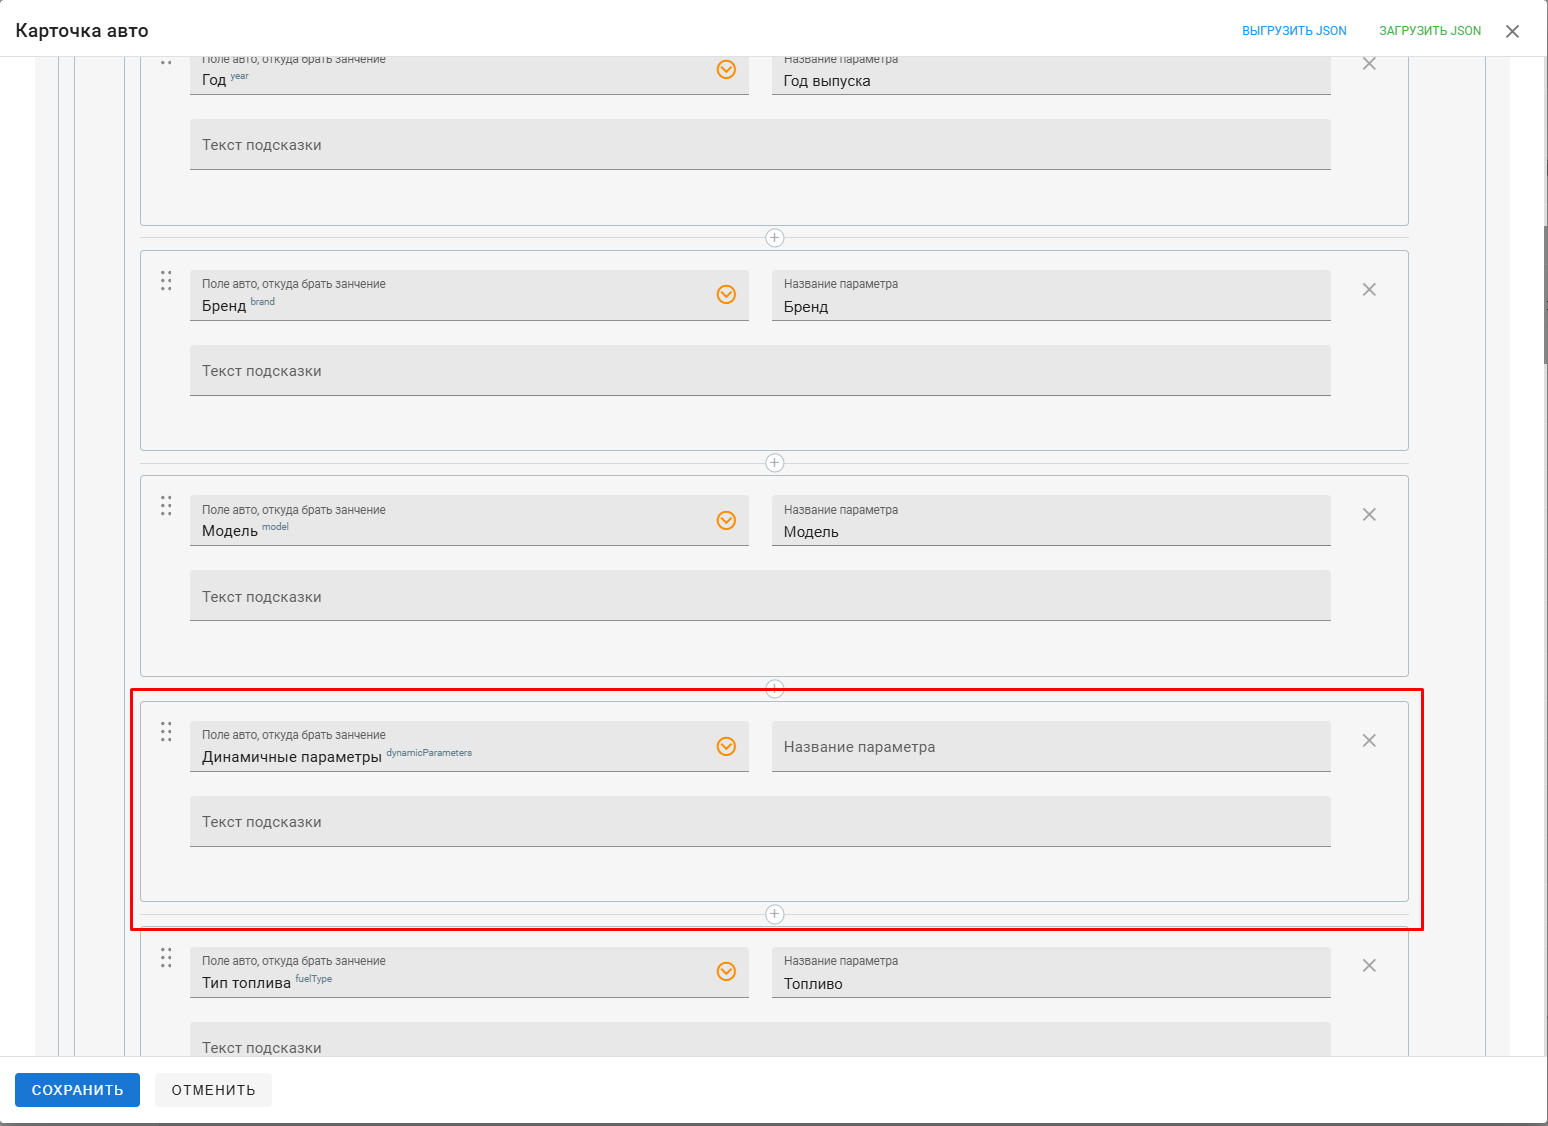Click ЗАГРУЗИТЬ JSON link

tap(1430, 31)
